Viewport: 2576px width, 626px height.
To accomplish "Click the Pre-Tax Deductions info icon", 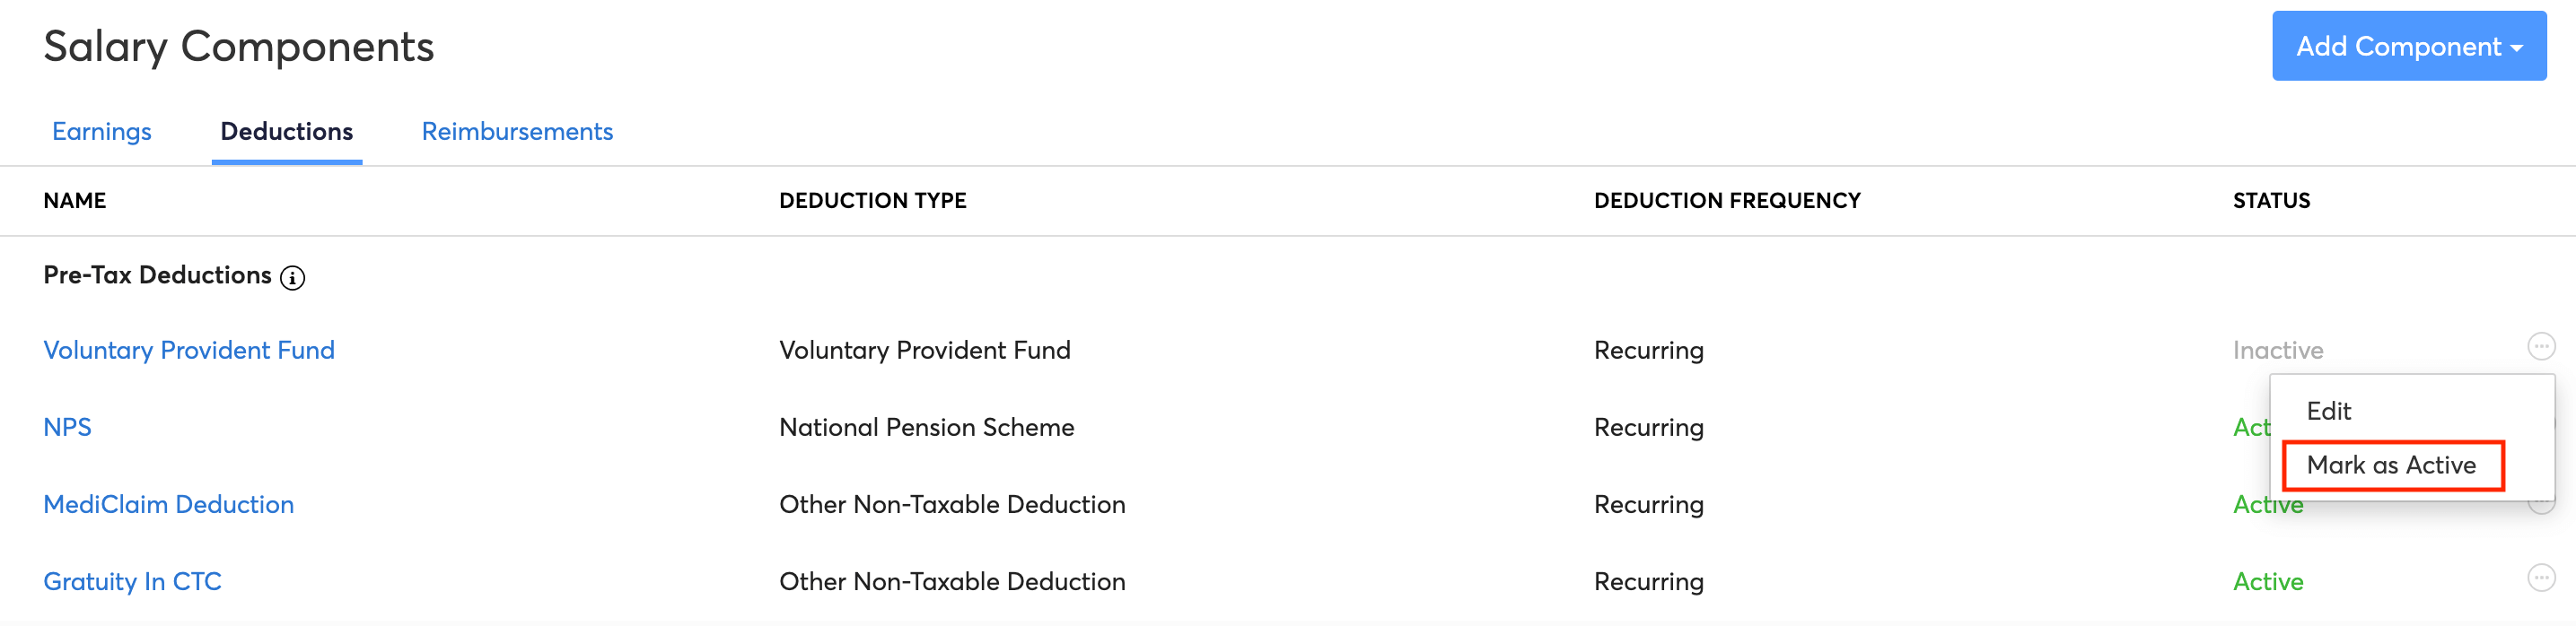I will pyautogui.click(x=292, y=278).
